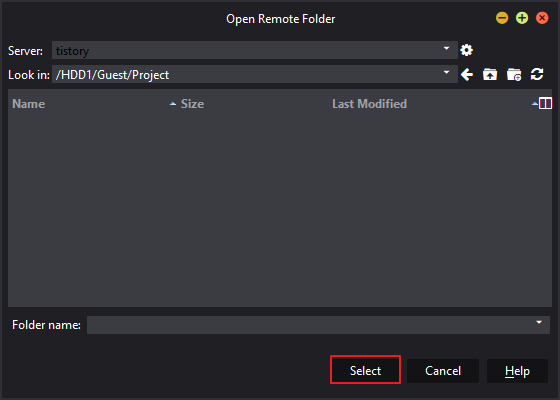Go up to the parent folder

pos(490,75)
